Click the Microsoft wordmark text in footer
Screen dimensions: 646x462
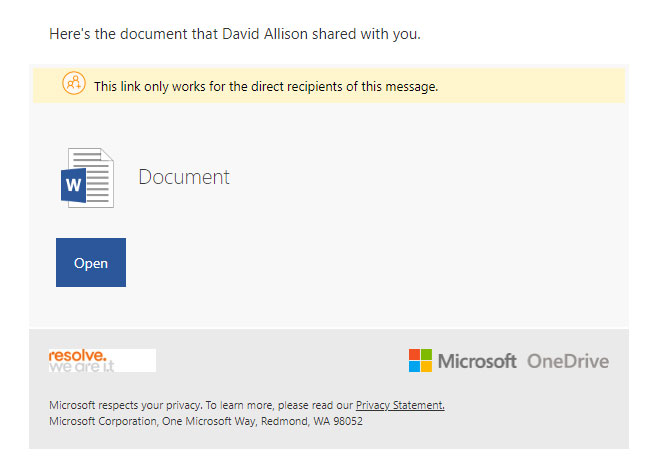coord(477,361)
